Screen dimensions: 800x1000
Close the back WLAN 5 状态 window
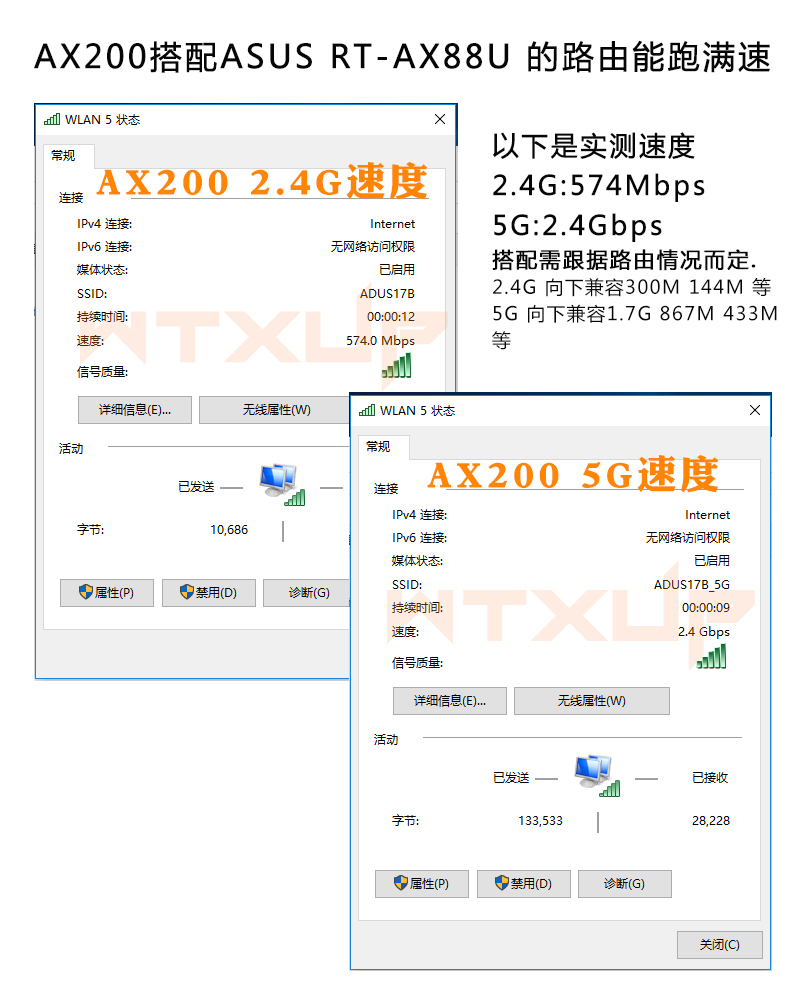tap(440, 119)
